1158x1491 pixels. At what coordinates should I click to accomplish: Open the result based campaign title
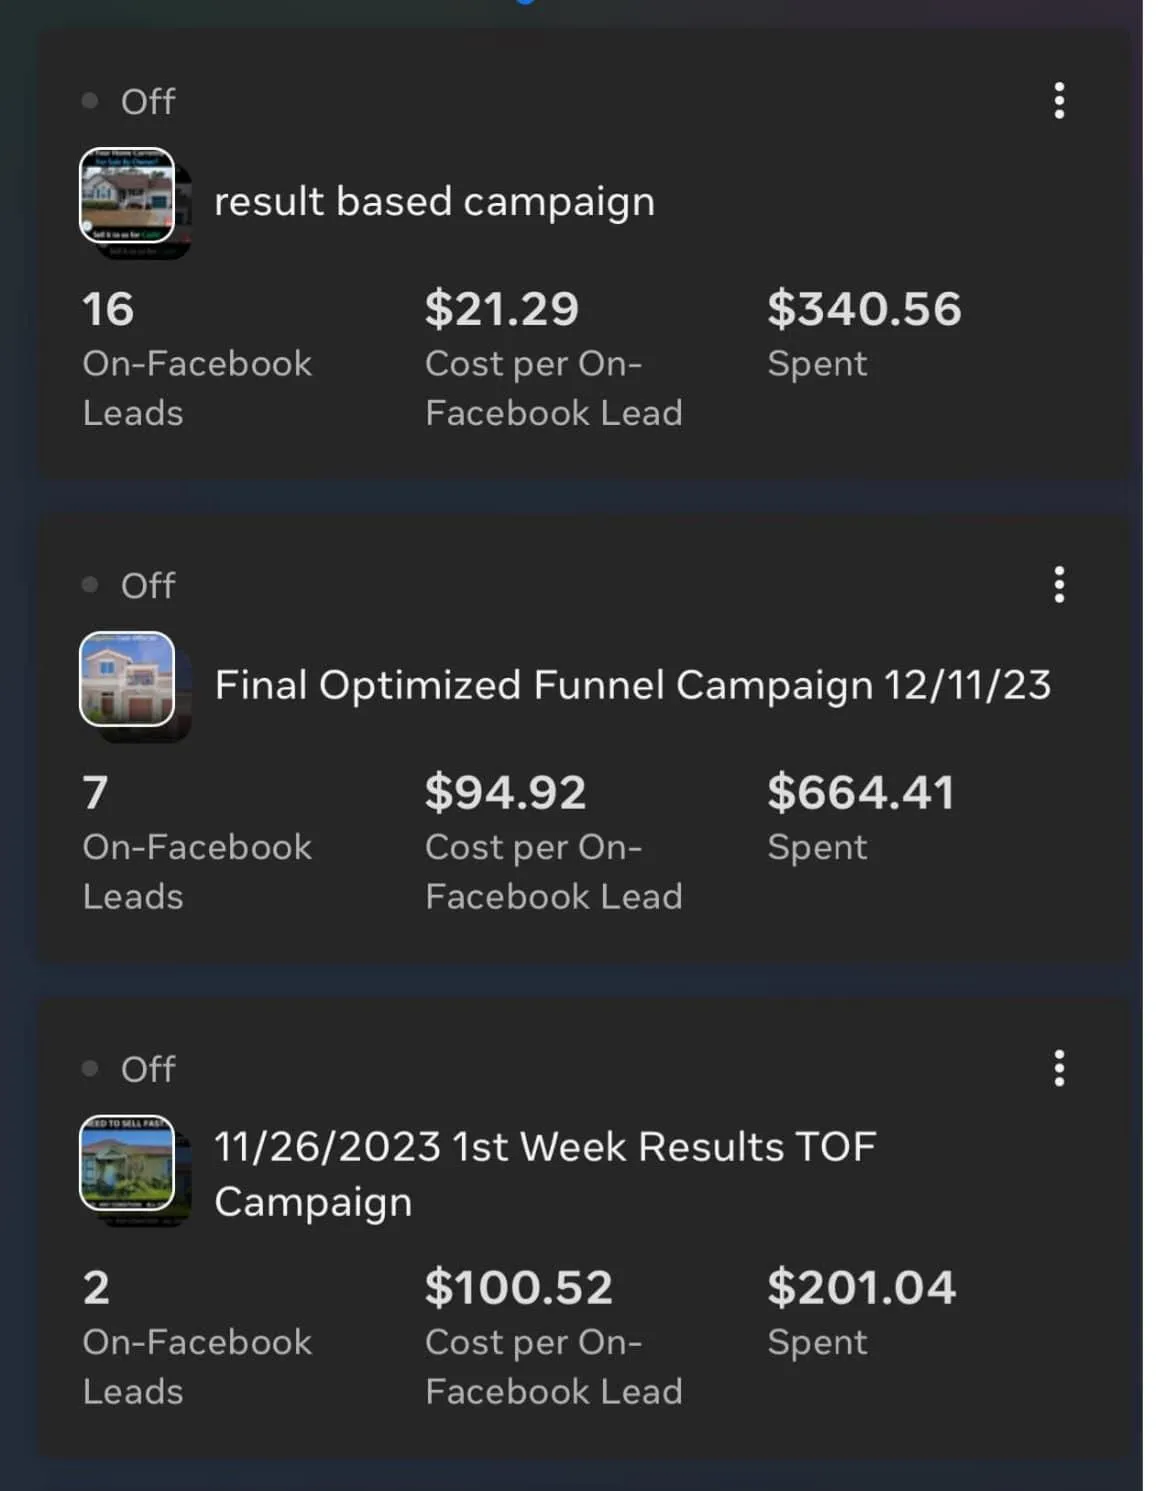(x=435, y=202)
